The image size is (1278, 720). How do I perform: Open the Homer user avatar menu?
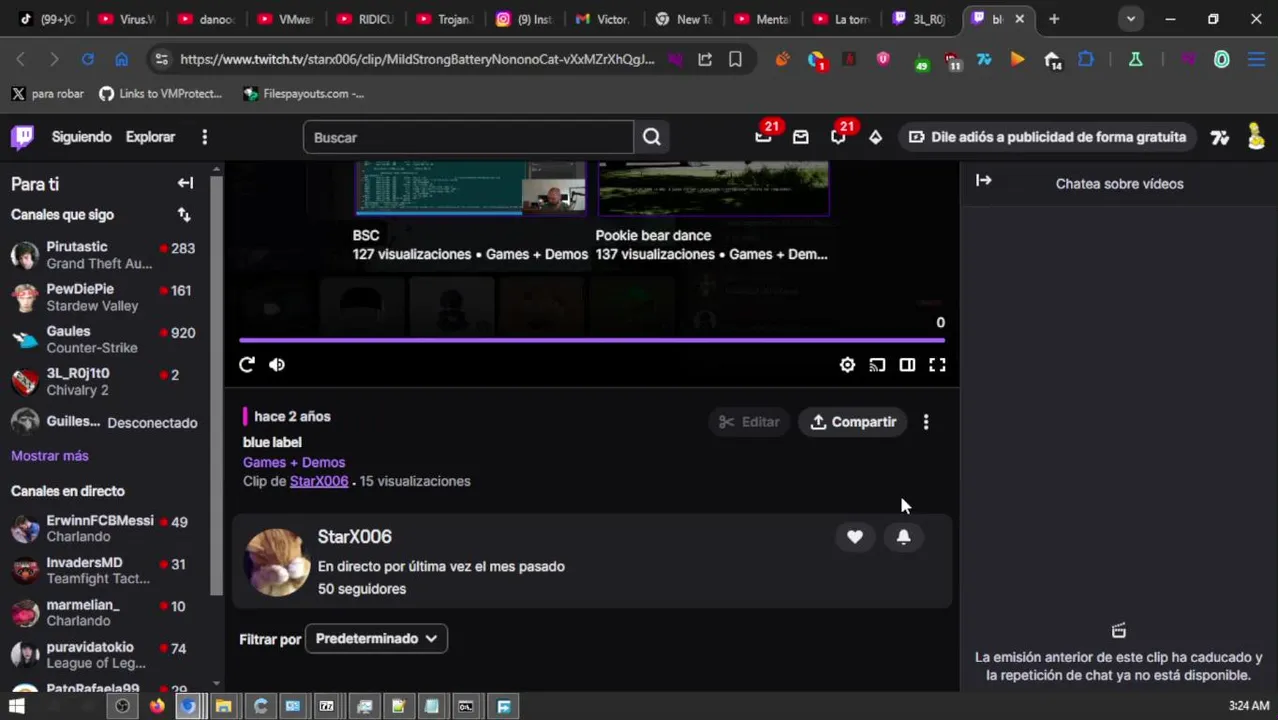pyautogui.click(x=1255, y=137)
